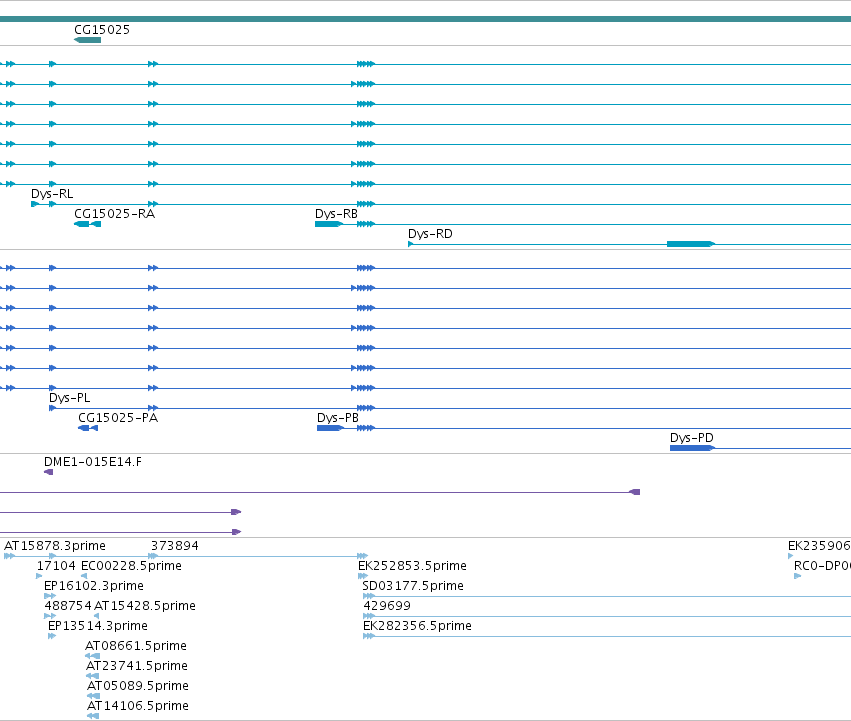Open the 429699 feature label
The height and width of the screenshot is (721, 851).
(387, 606)
